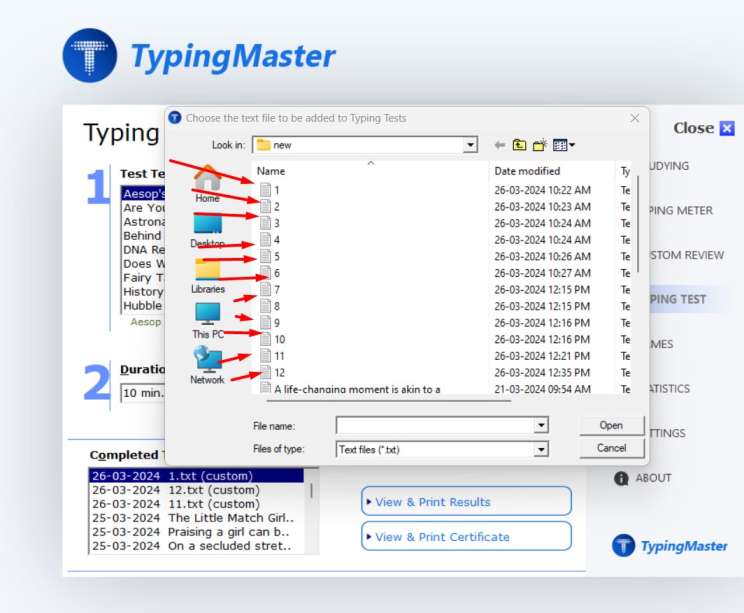The image size is (744, 613).
Task: Click the Open button
Action: 611,425
